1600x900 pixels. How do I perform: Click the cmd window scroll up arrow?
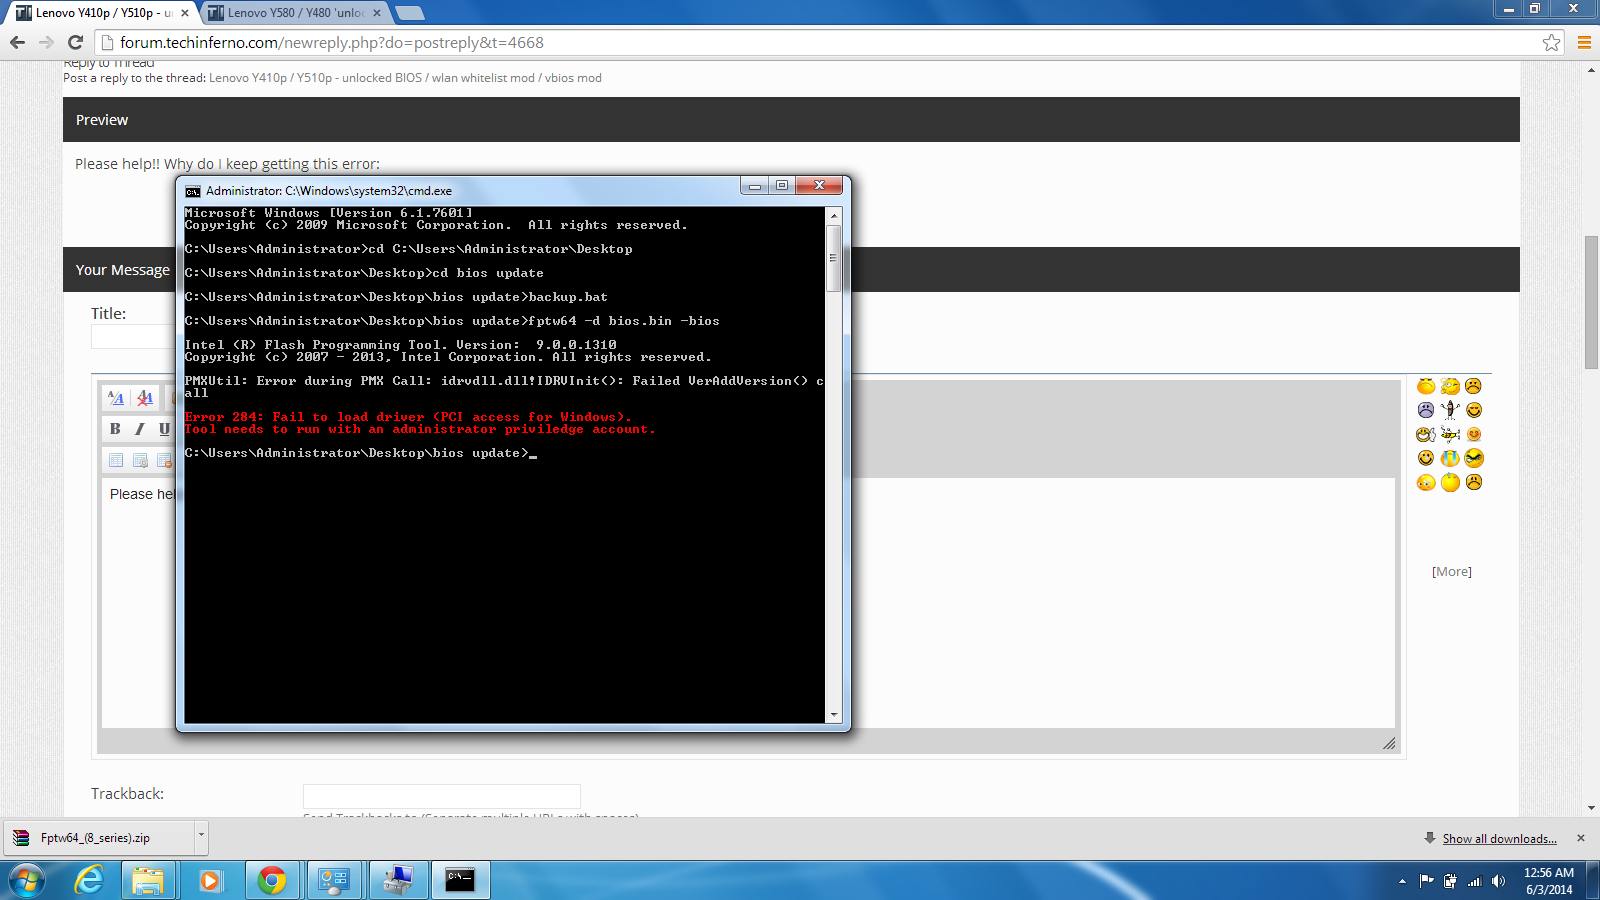(833, 215)
